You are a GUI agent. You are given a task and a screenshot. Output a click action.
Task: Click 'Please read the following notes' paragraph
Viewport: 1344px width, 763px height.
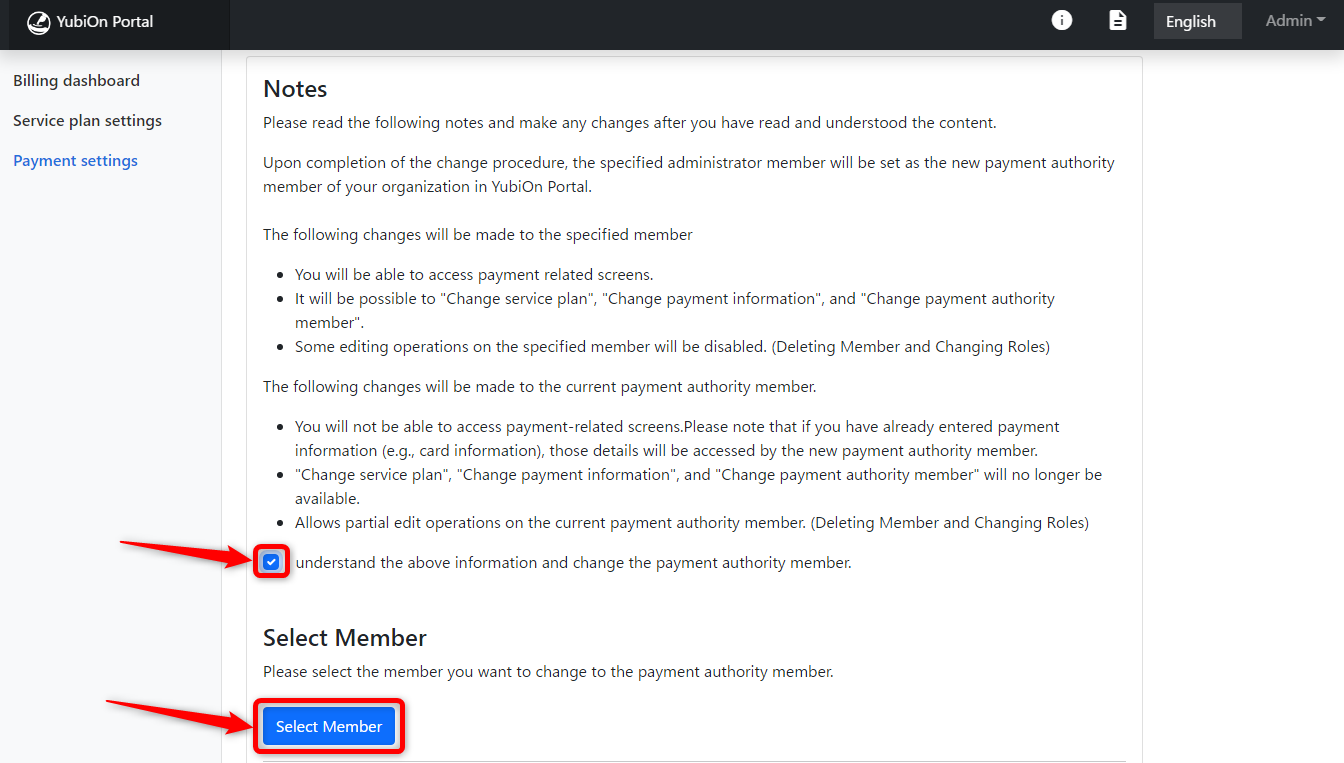point(630,123)
